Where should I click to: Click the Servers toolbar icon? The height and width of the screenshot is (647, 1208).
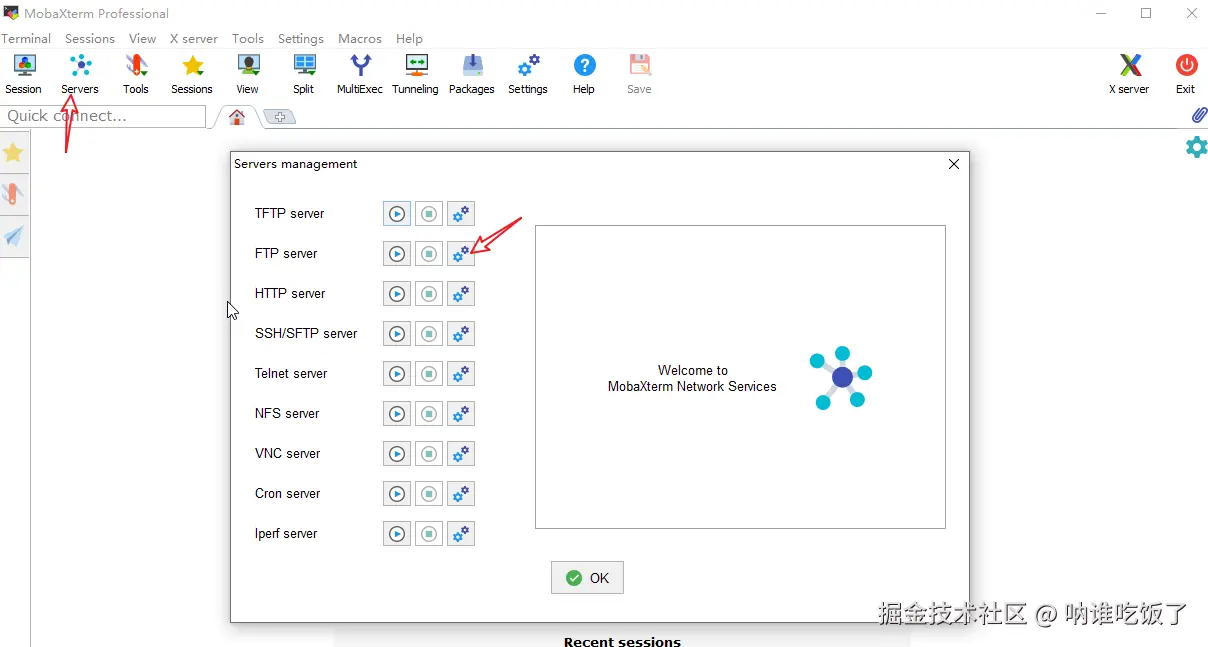(80, 75)
